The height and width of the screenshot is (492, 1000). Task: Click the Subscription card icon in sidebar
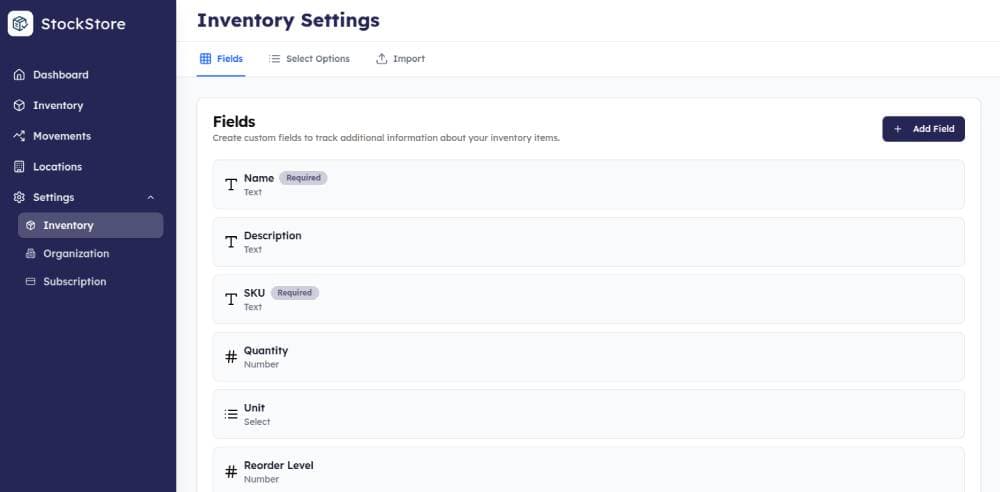coord(30,282)
